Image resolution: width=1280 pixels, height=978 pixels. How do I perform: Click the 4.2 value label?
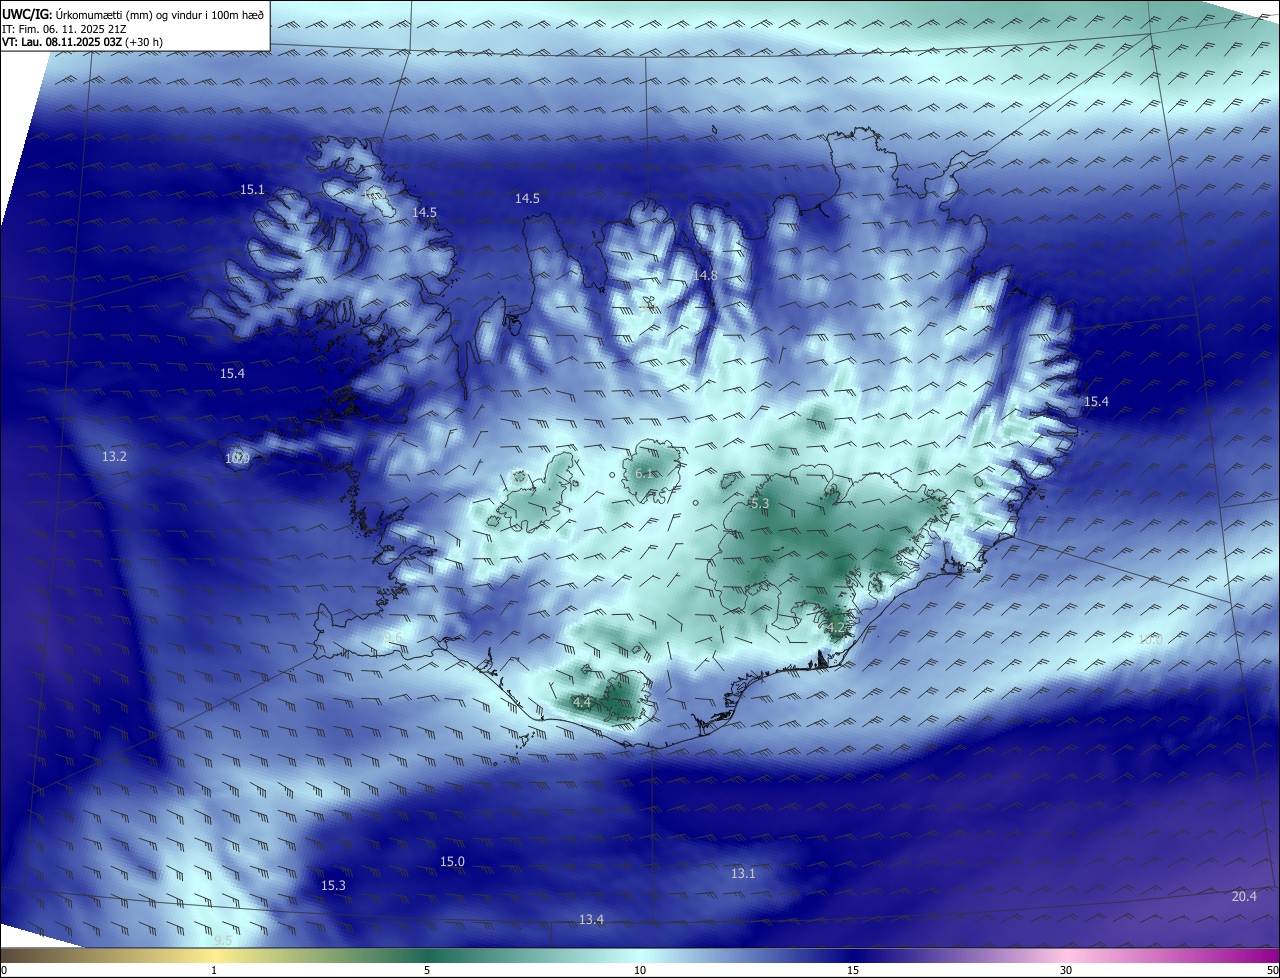[x=835, y=627]
